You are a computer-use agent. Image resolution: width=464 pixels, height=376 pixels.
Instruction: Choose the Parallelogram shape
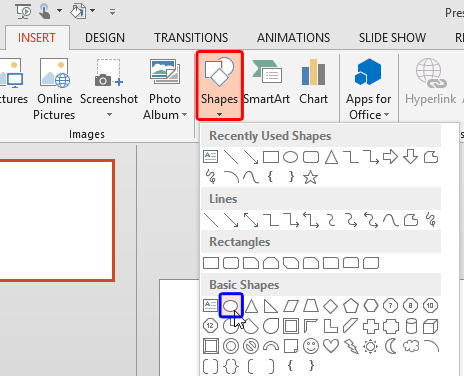pos(291,306)
